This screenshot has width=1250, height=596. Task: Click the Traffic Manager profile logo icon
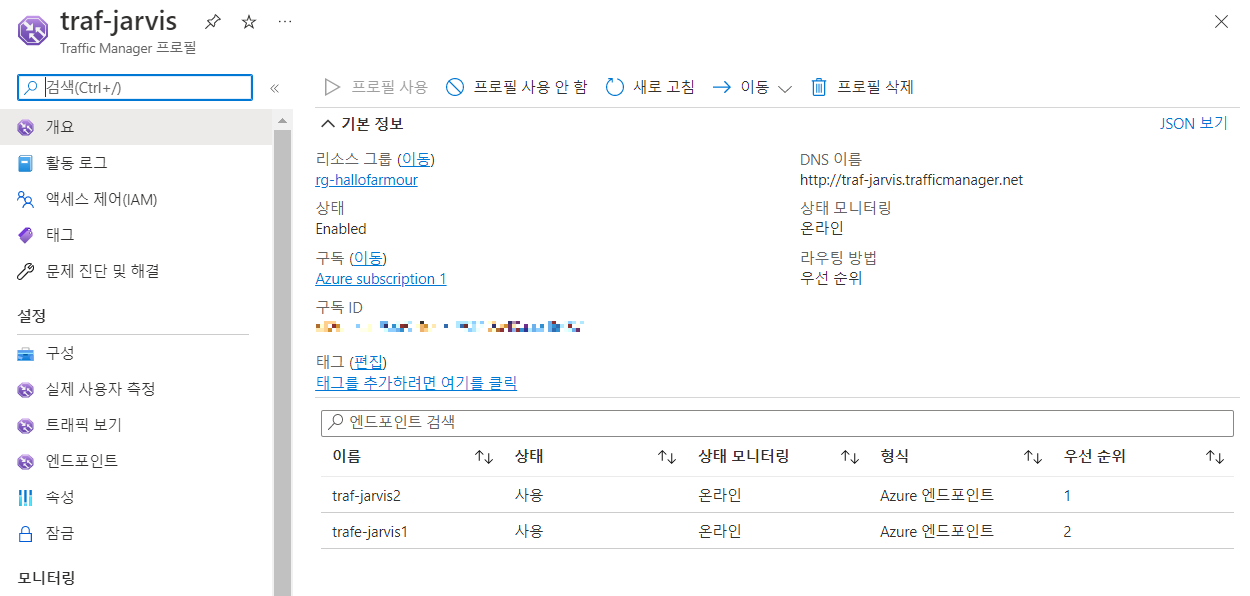[35, 29]
